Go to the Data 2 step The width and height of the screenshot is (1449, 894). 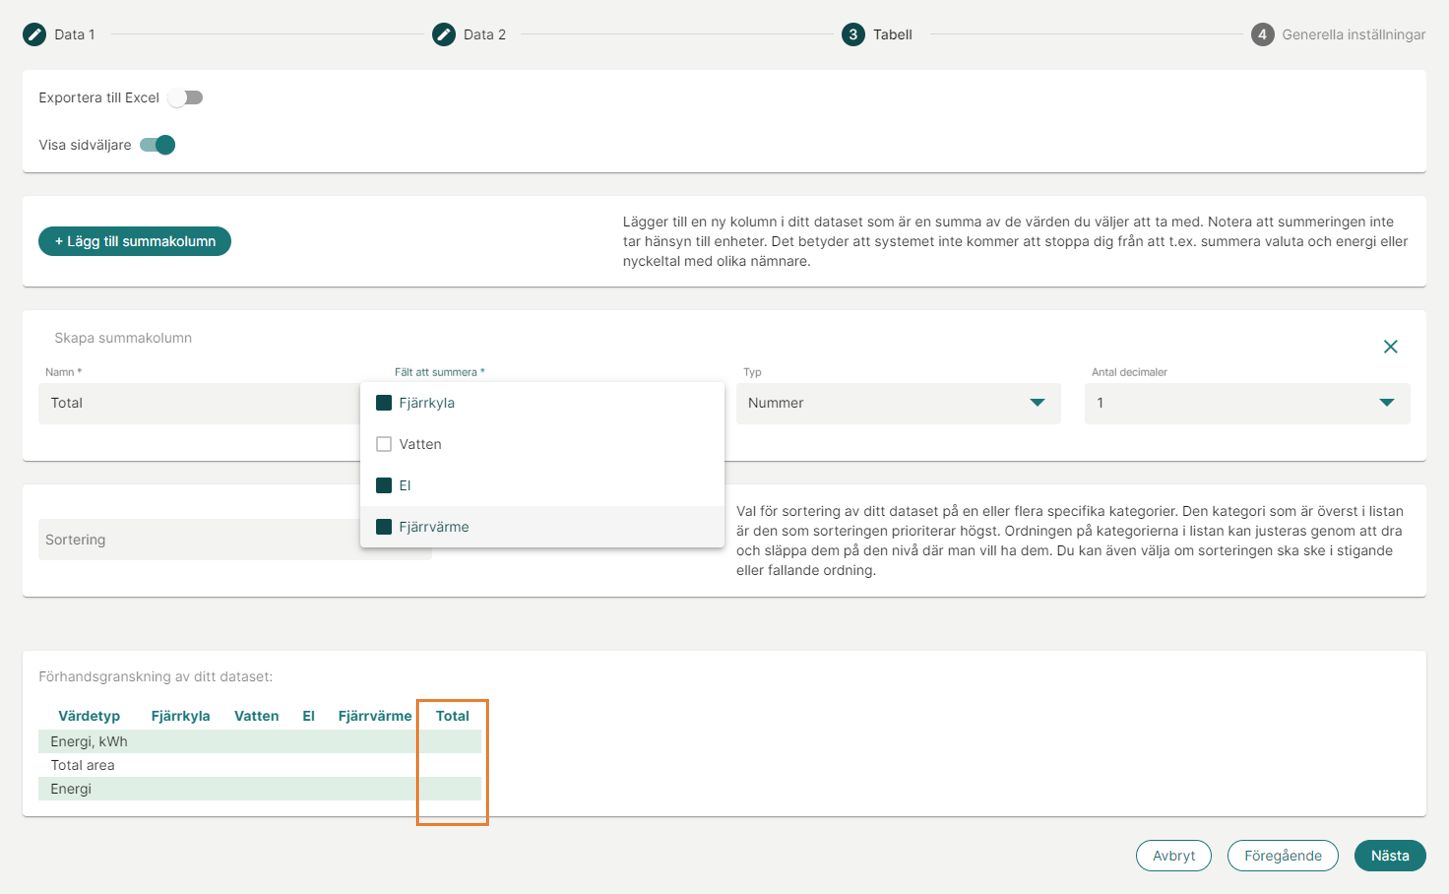(484, 34)
